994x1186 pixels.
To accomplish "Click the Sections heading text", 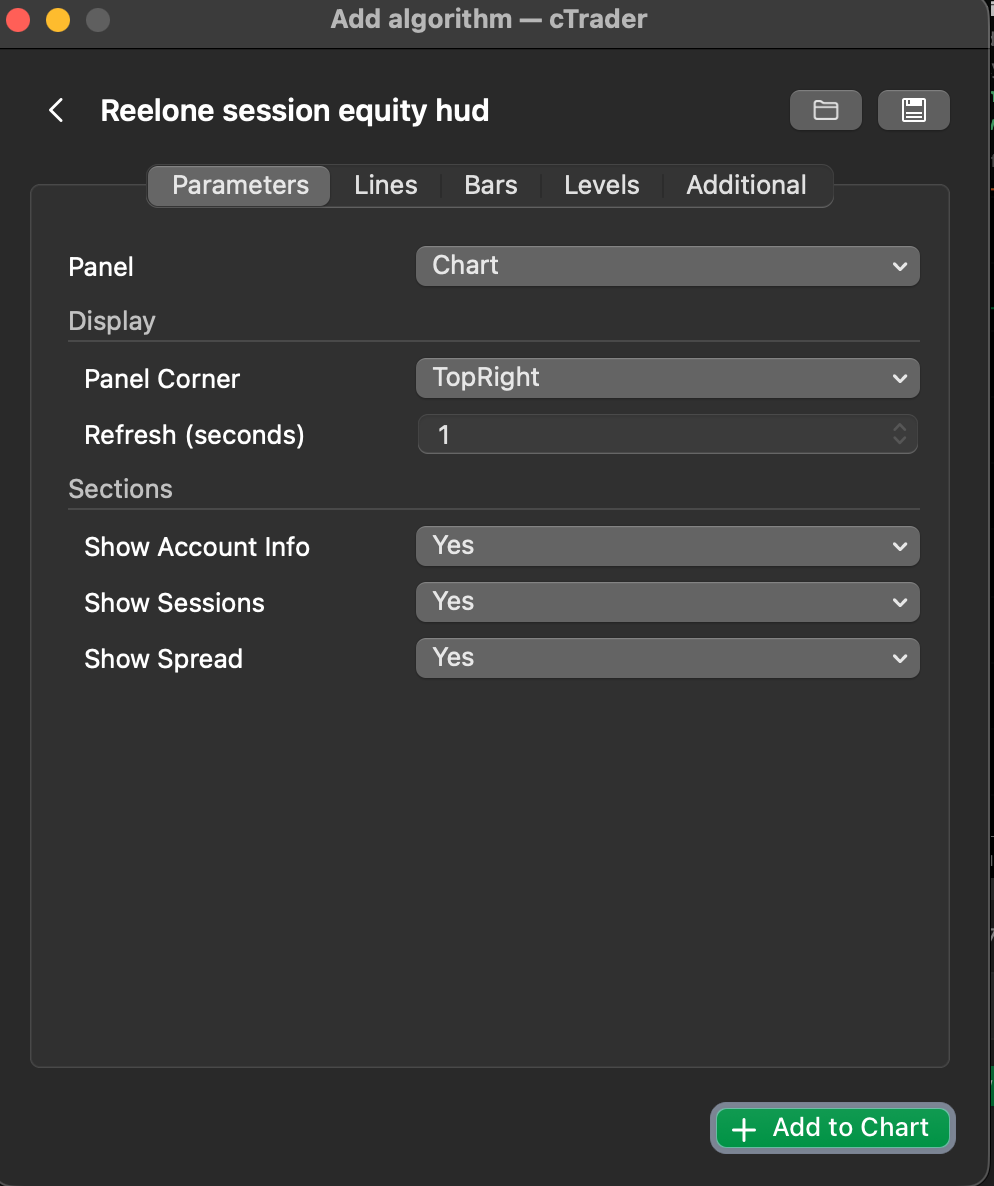I will (120, 489).
